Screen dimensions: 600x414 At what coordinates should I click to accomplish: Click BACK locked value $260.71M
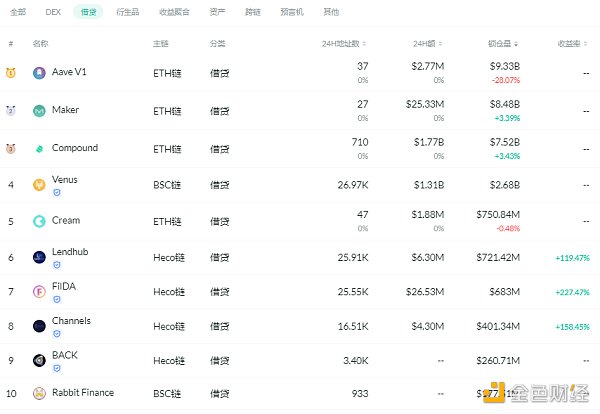(x=498, y=360)
